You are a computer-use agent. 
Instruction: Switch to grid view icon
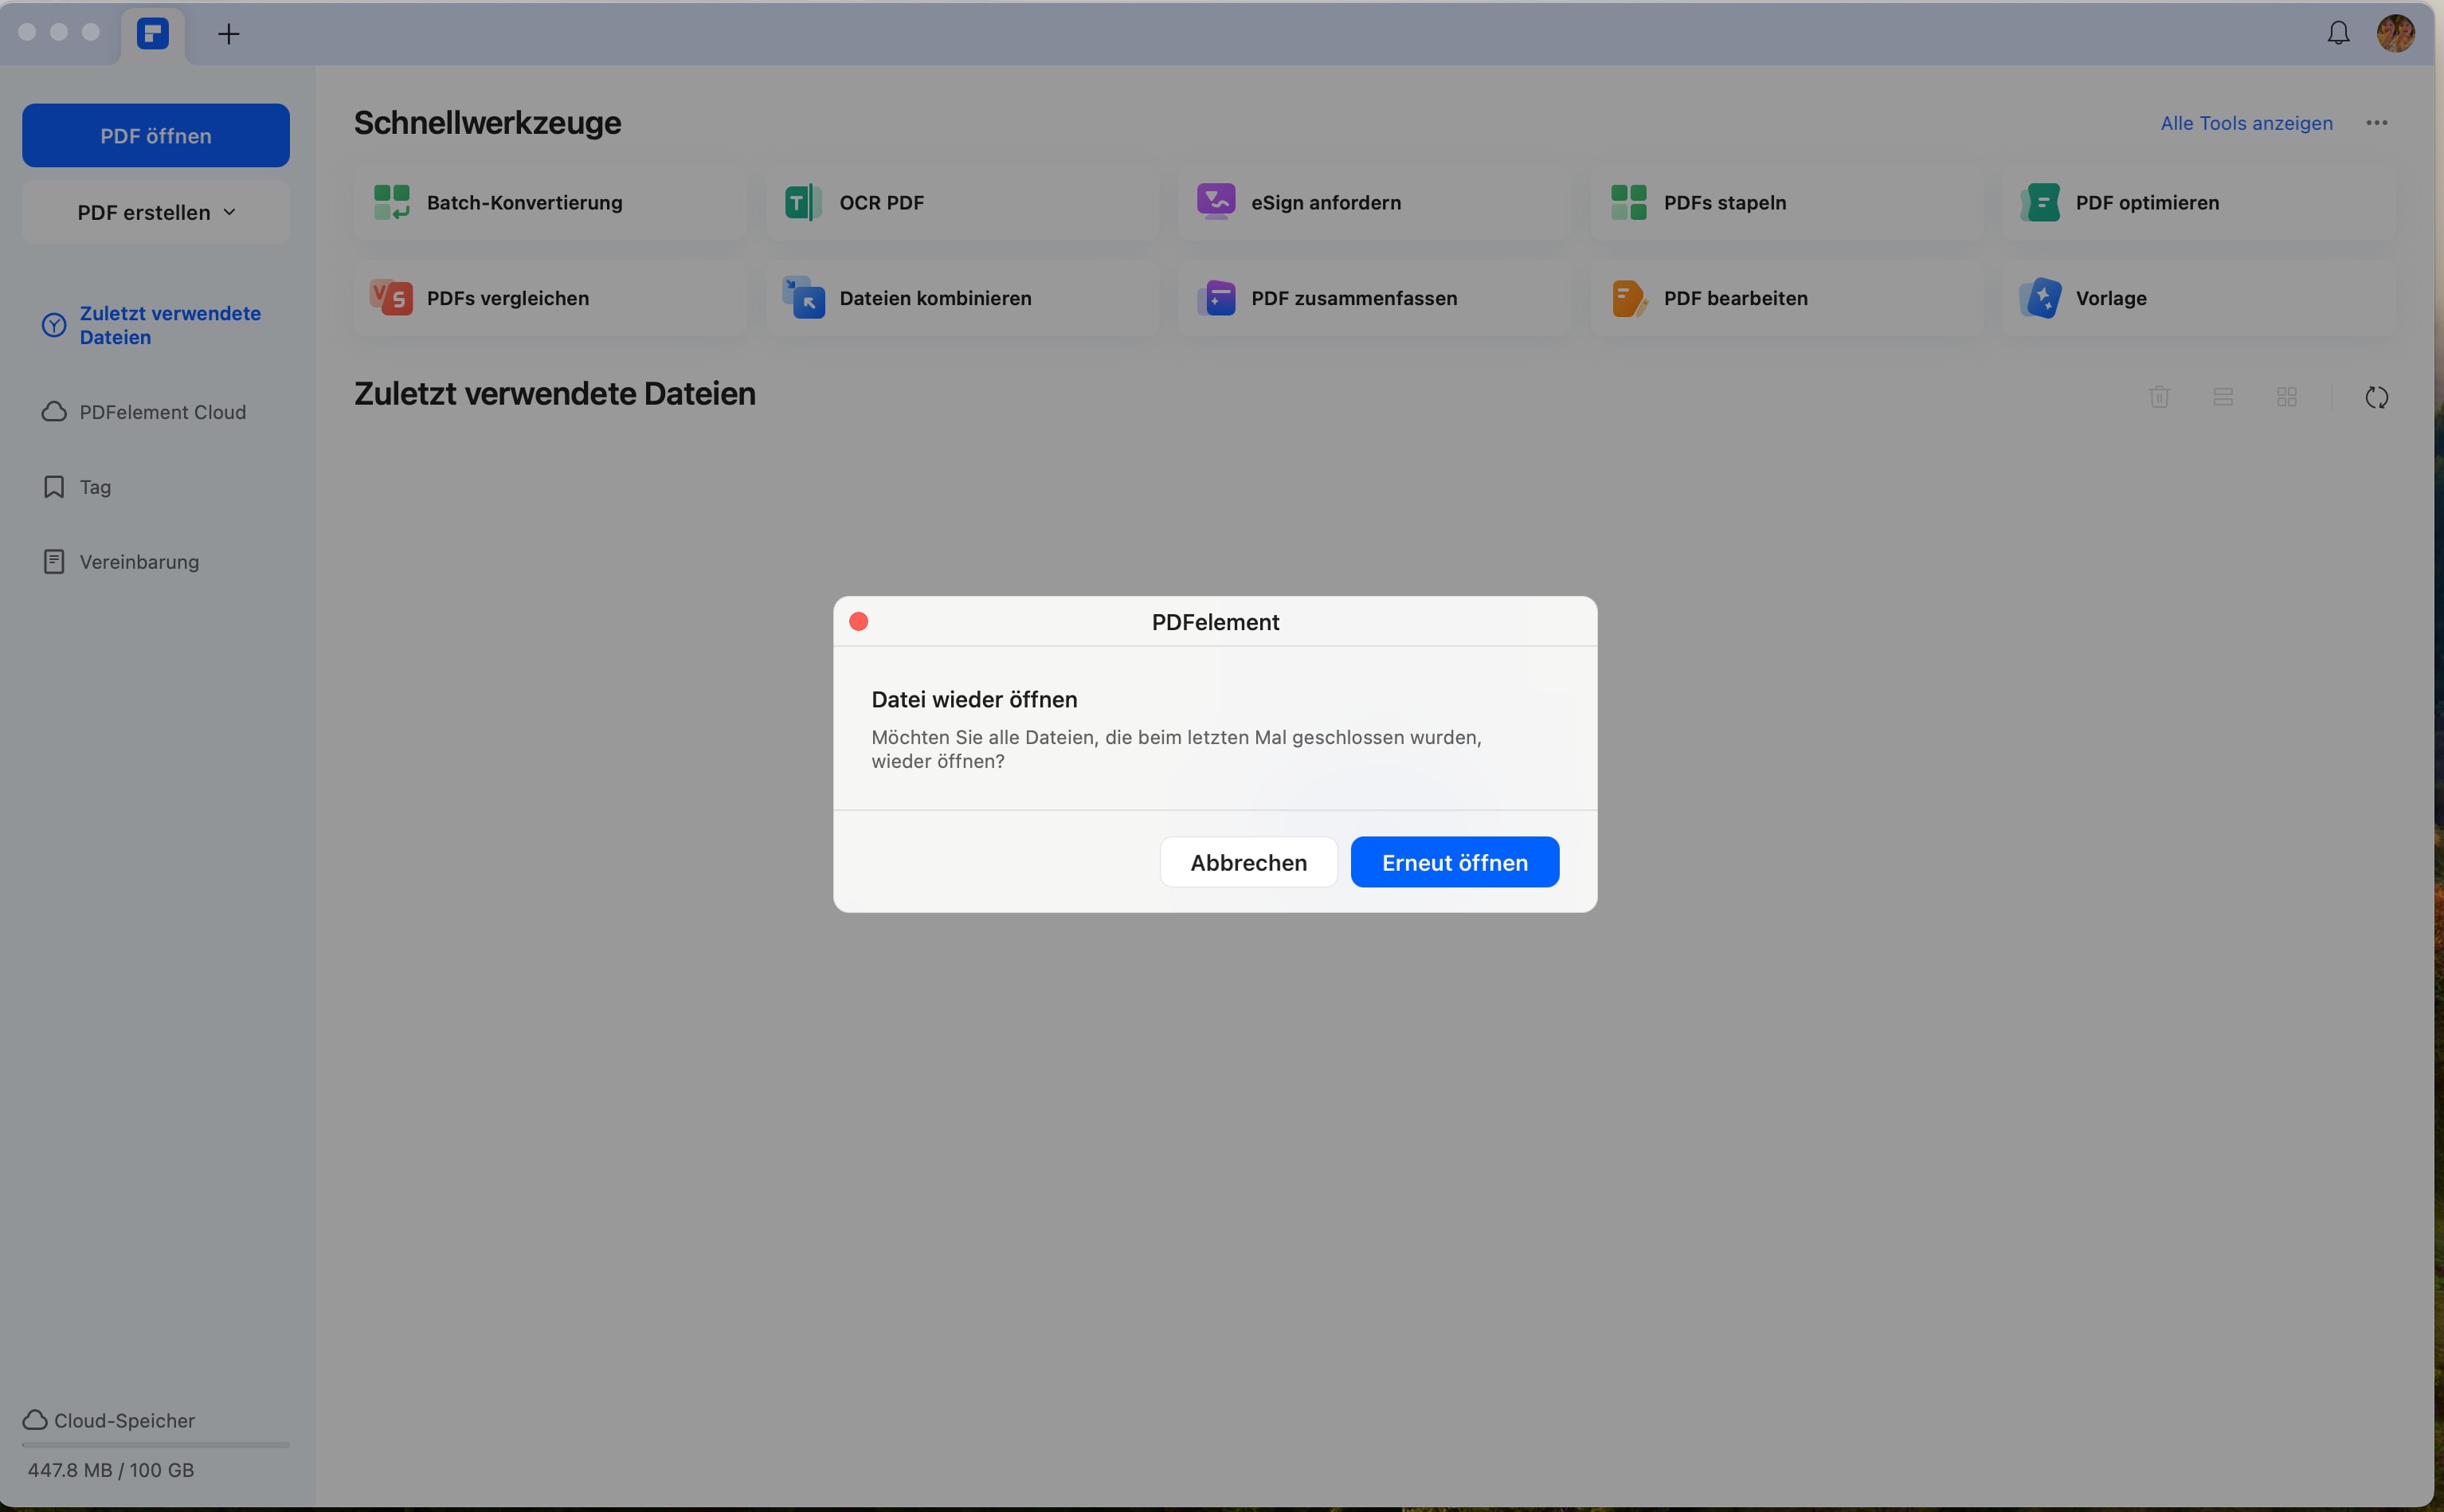[x=2286, y=397]
